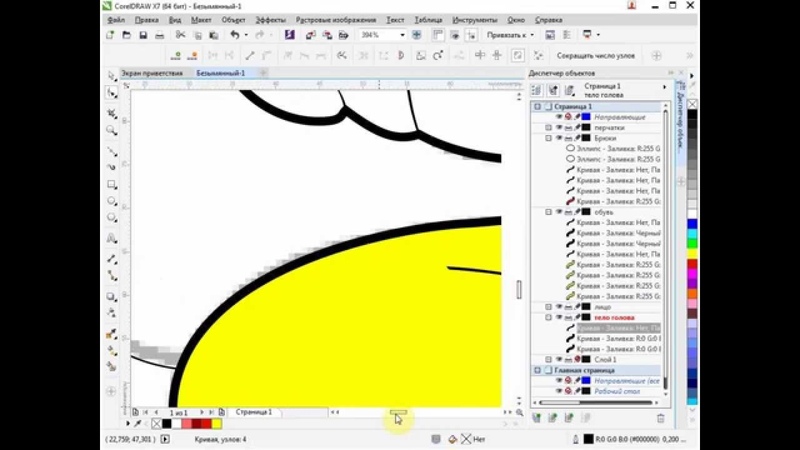
Task: Click the Import icon in standard toolbar
Action: tap(310, 35)
